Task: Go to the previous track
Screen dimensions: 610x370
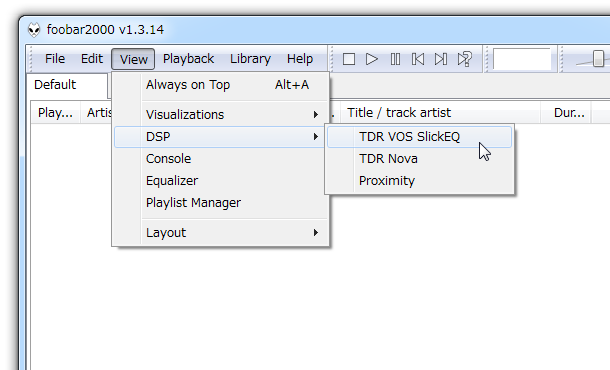Action: pos(418,59)
